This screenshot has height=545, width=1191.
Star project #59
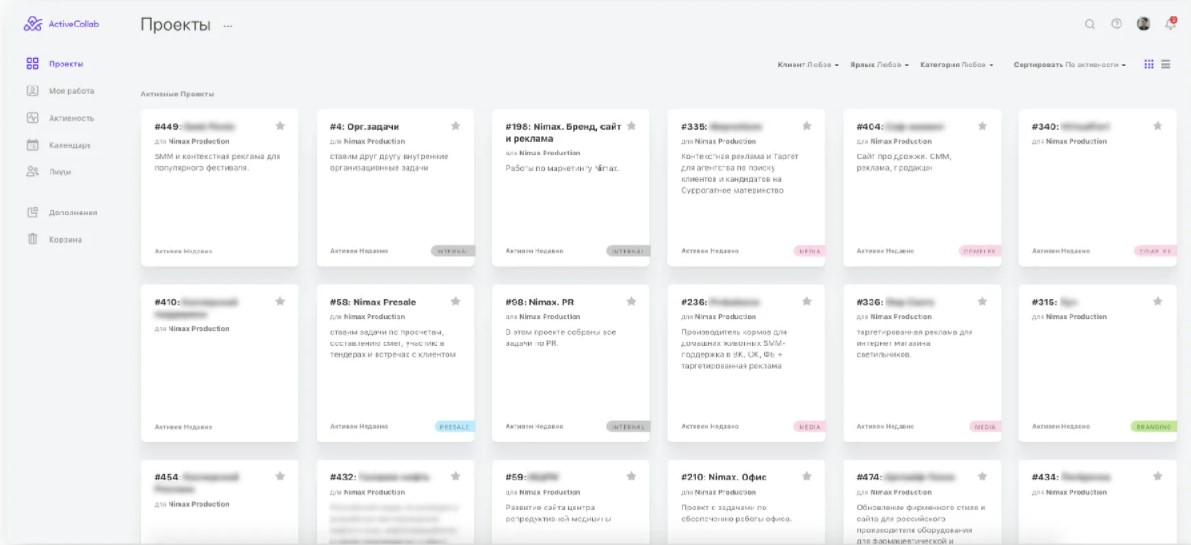pyautogui.click(x=630, y=476)
